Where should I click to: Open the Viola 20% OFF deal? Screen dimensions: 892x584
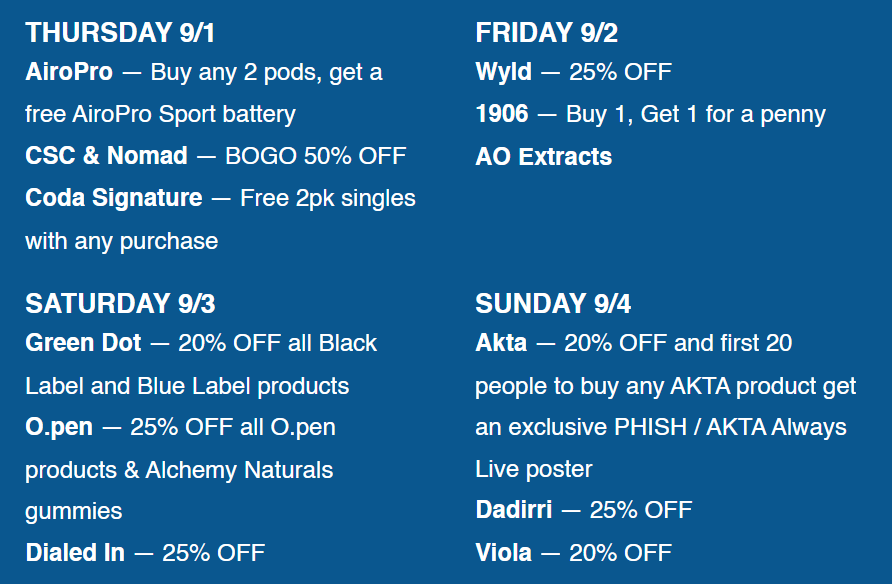pyautogui.click(x=573, y=553)
